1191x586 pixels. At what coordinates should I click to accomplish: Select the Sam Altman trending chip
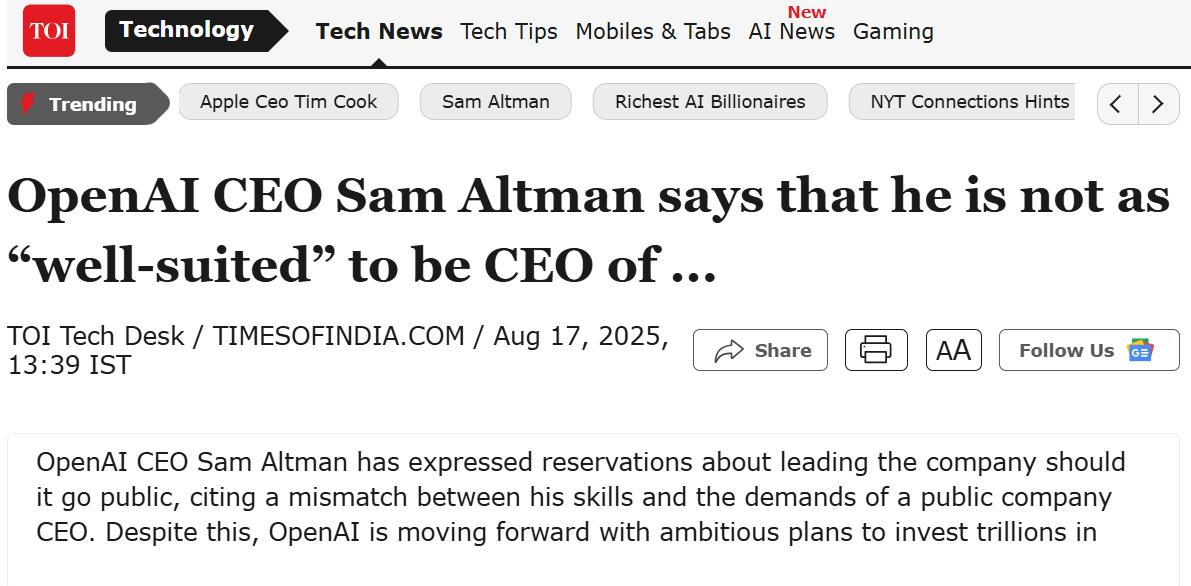coord(496,102)
